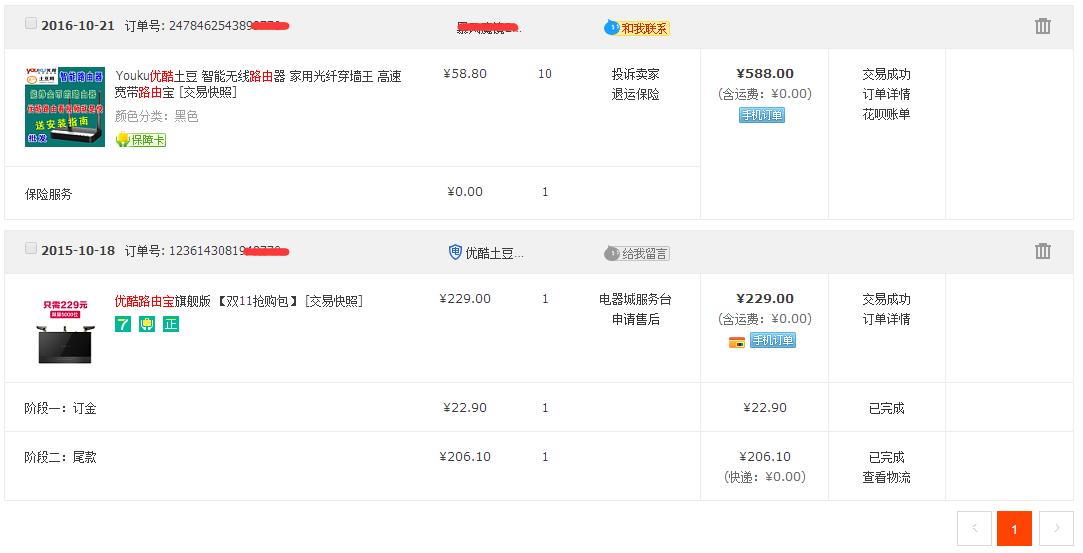The image size is (1083, 553).
Task: Click the credit card payment icon
Action: pyautogui.click(x=737, y=341)
